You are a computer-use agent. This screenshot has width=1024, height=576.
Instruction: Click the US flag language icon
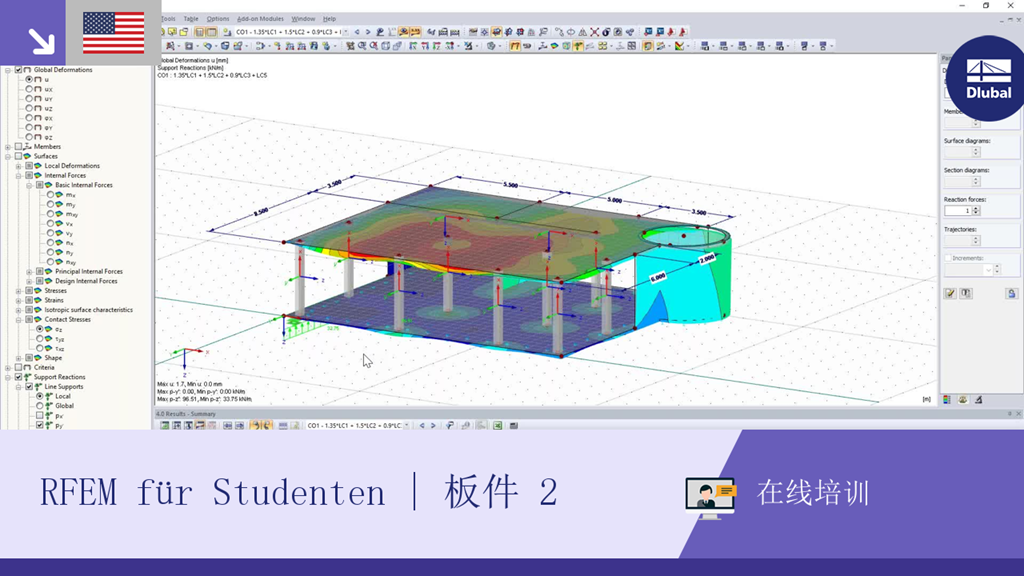pos(114,33)
